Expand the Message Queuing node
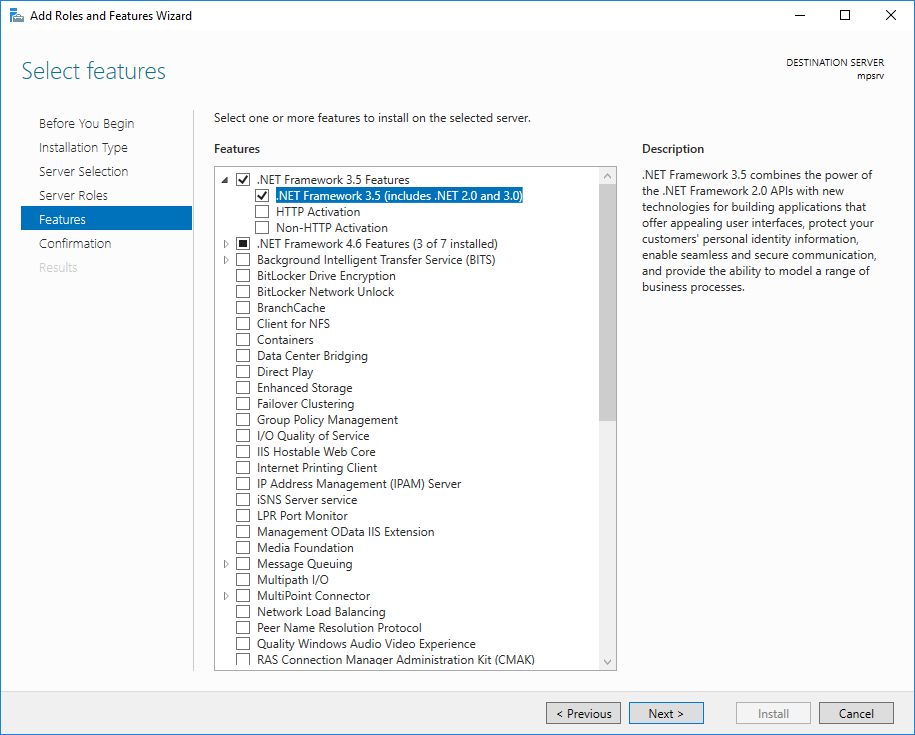915x735 pixels. coord(226,564)
